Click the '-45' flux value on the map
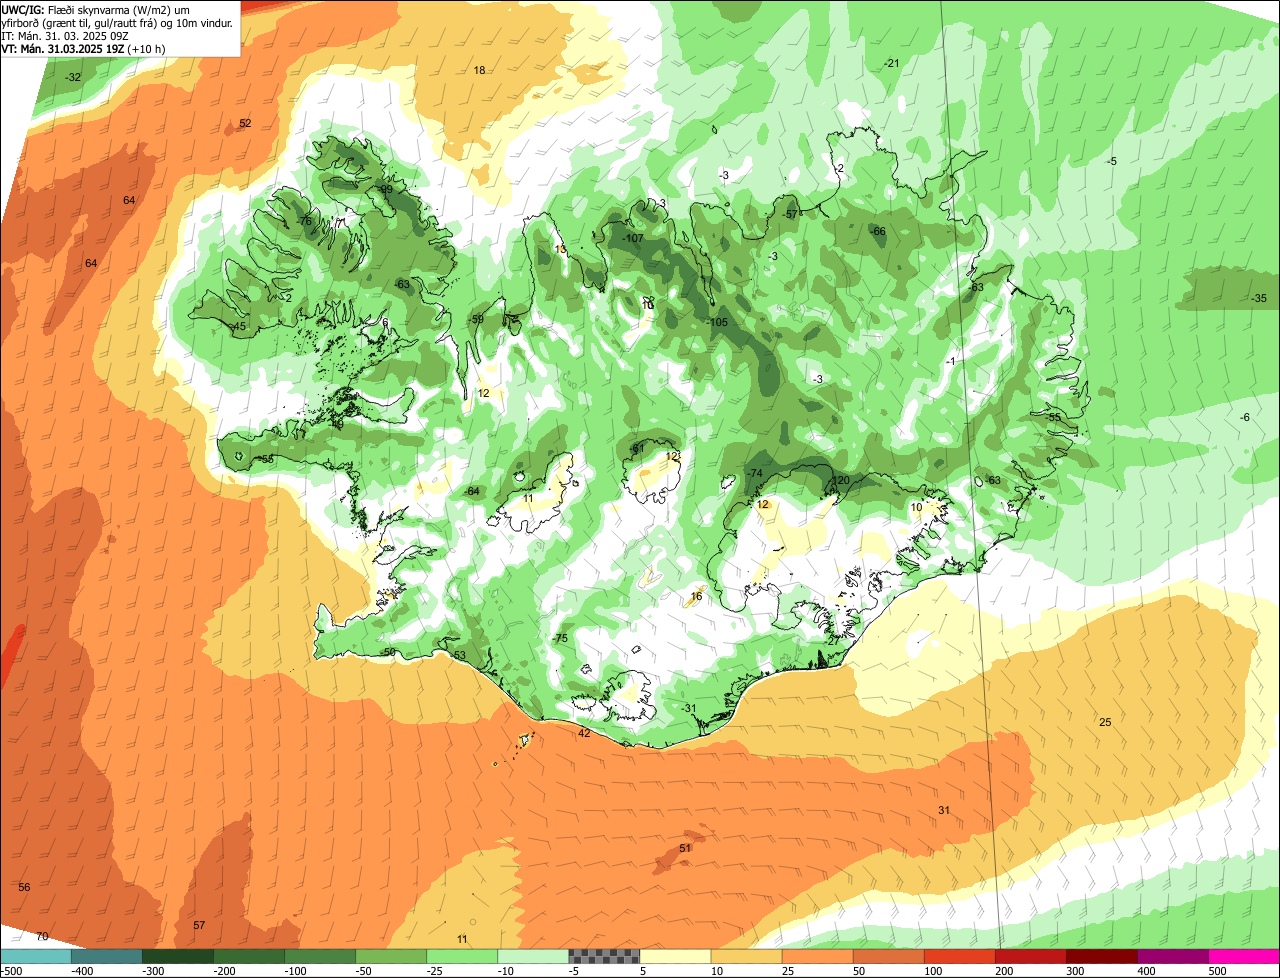Viewport: 1280px width, 978px height. click(238, 326)
